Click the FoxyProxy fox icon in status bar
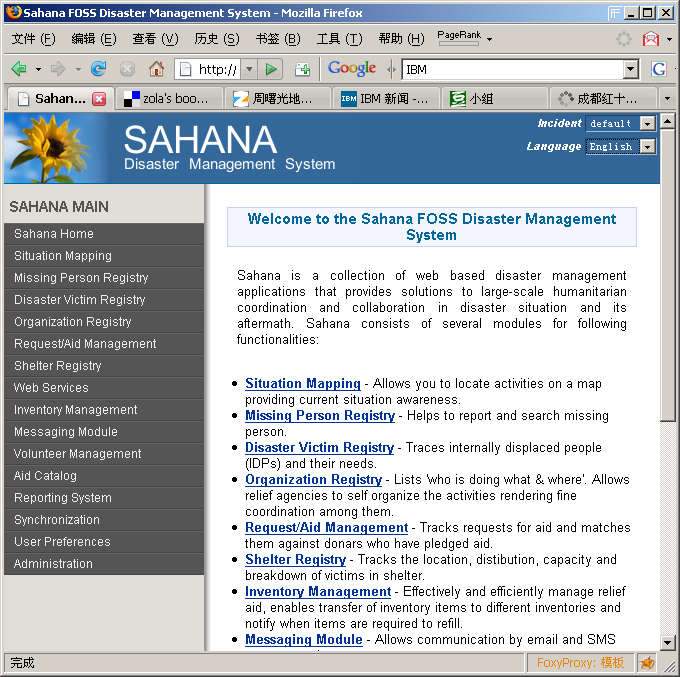 [647, 662]
